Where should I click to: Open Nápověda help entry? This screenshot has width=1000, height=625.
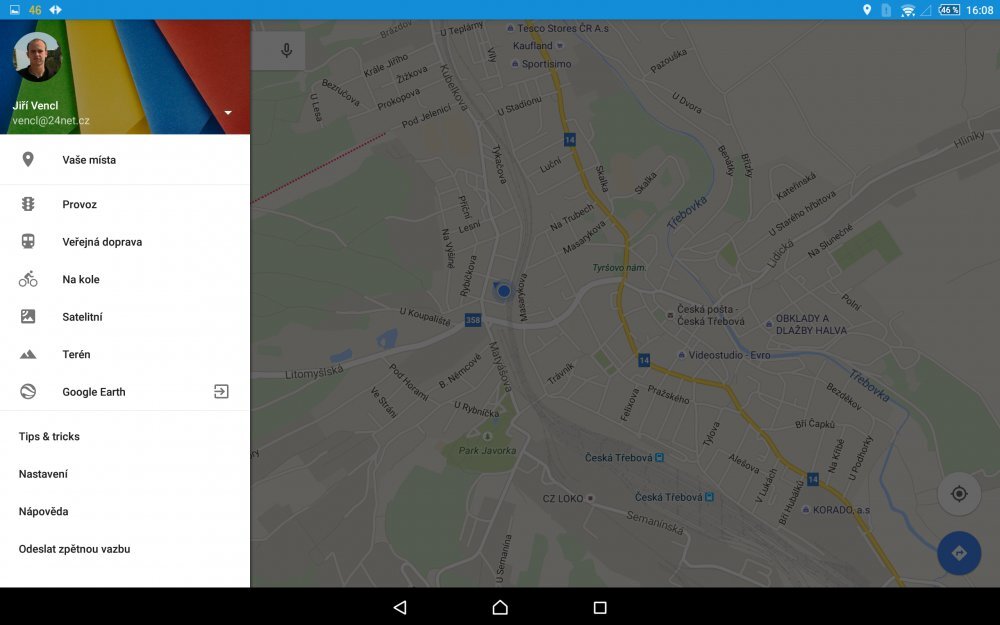(41, 511)
